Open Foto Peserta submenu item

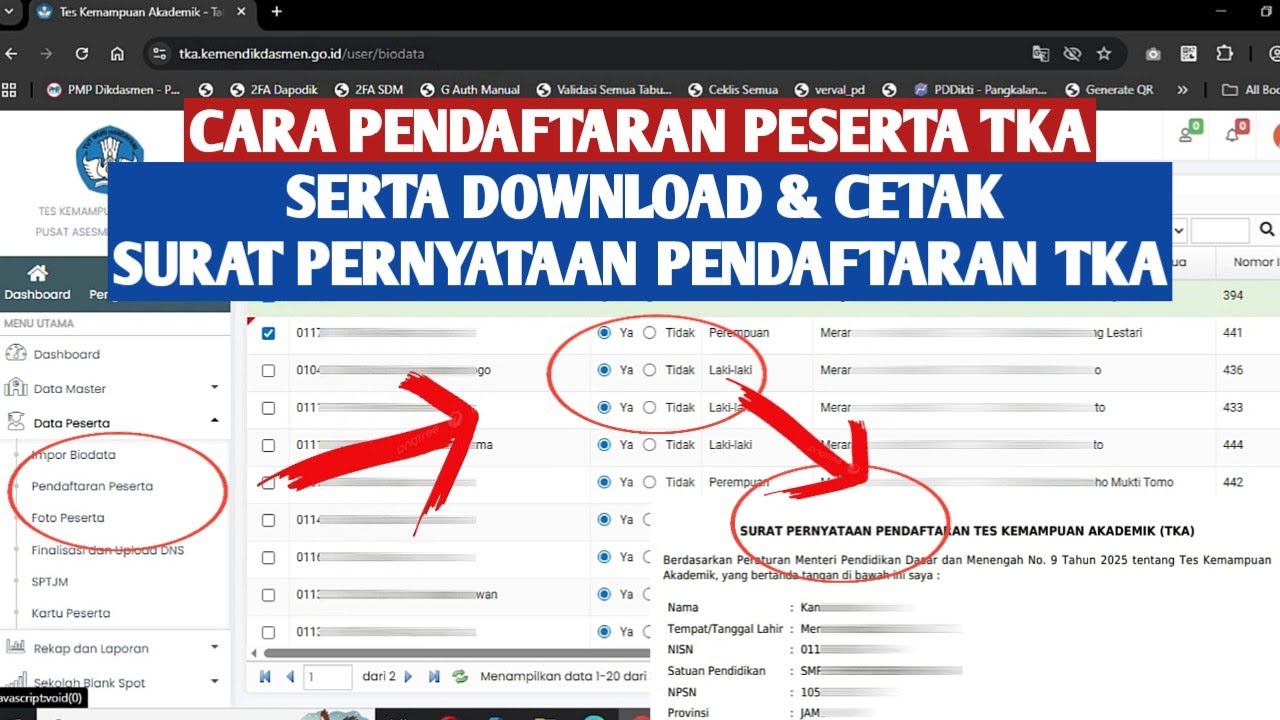coord(68,518)
